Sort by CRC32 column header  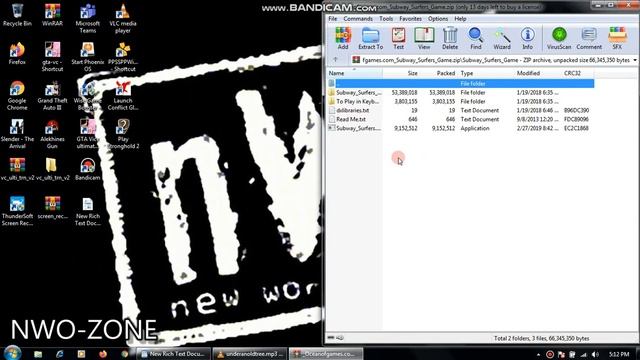578,73
